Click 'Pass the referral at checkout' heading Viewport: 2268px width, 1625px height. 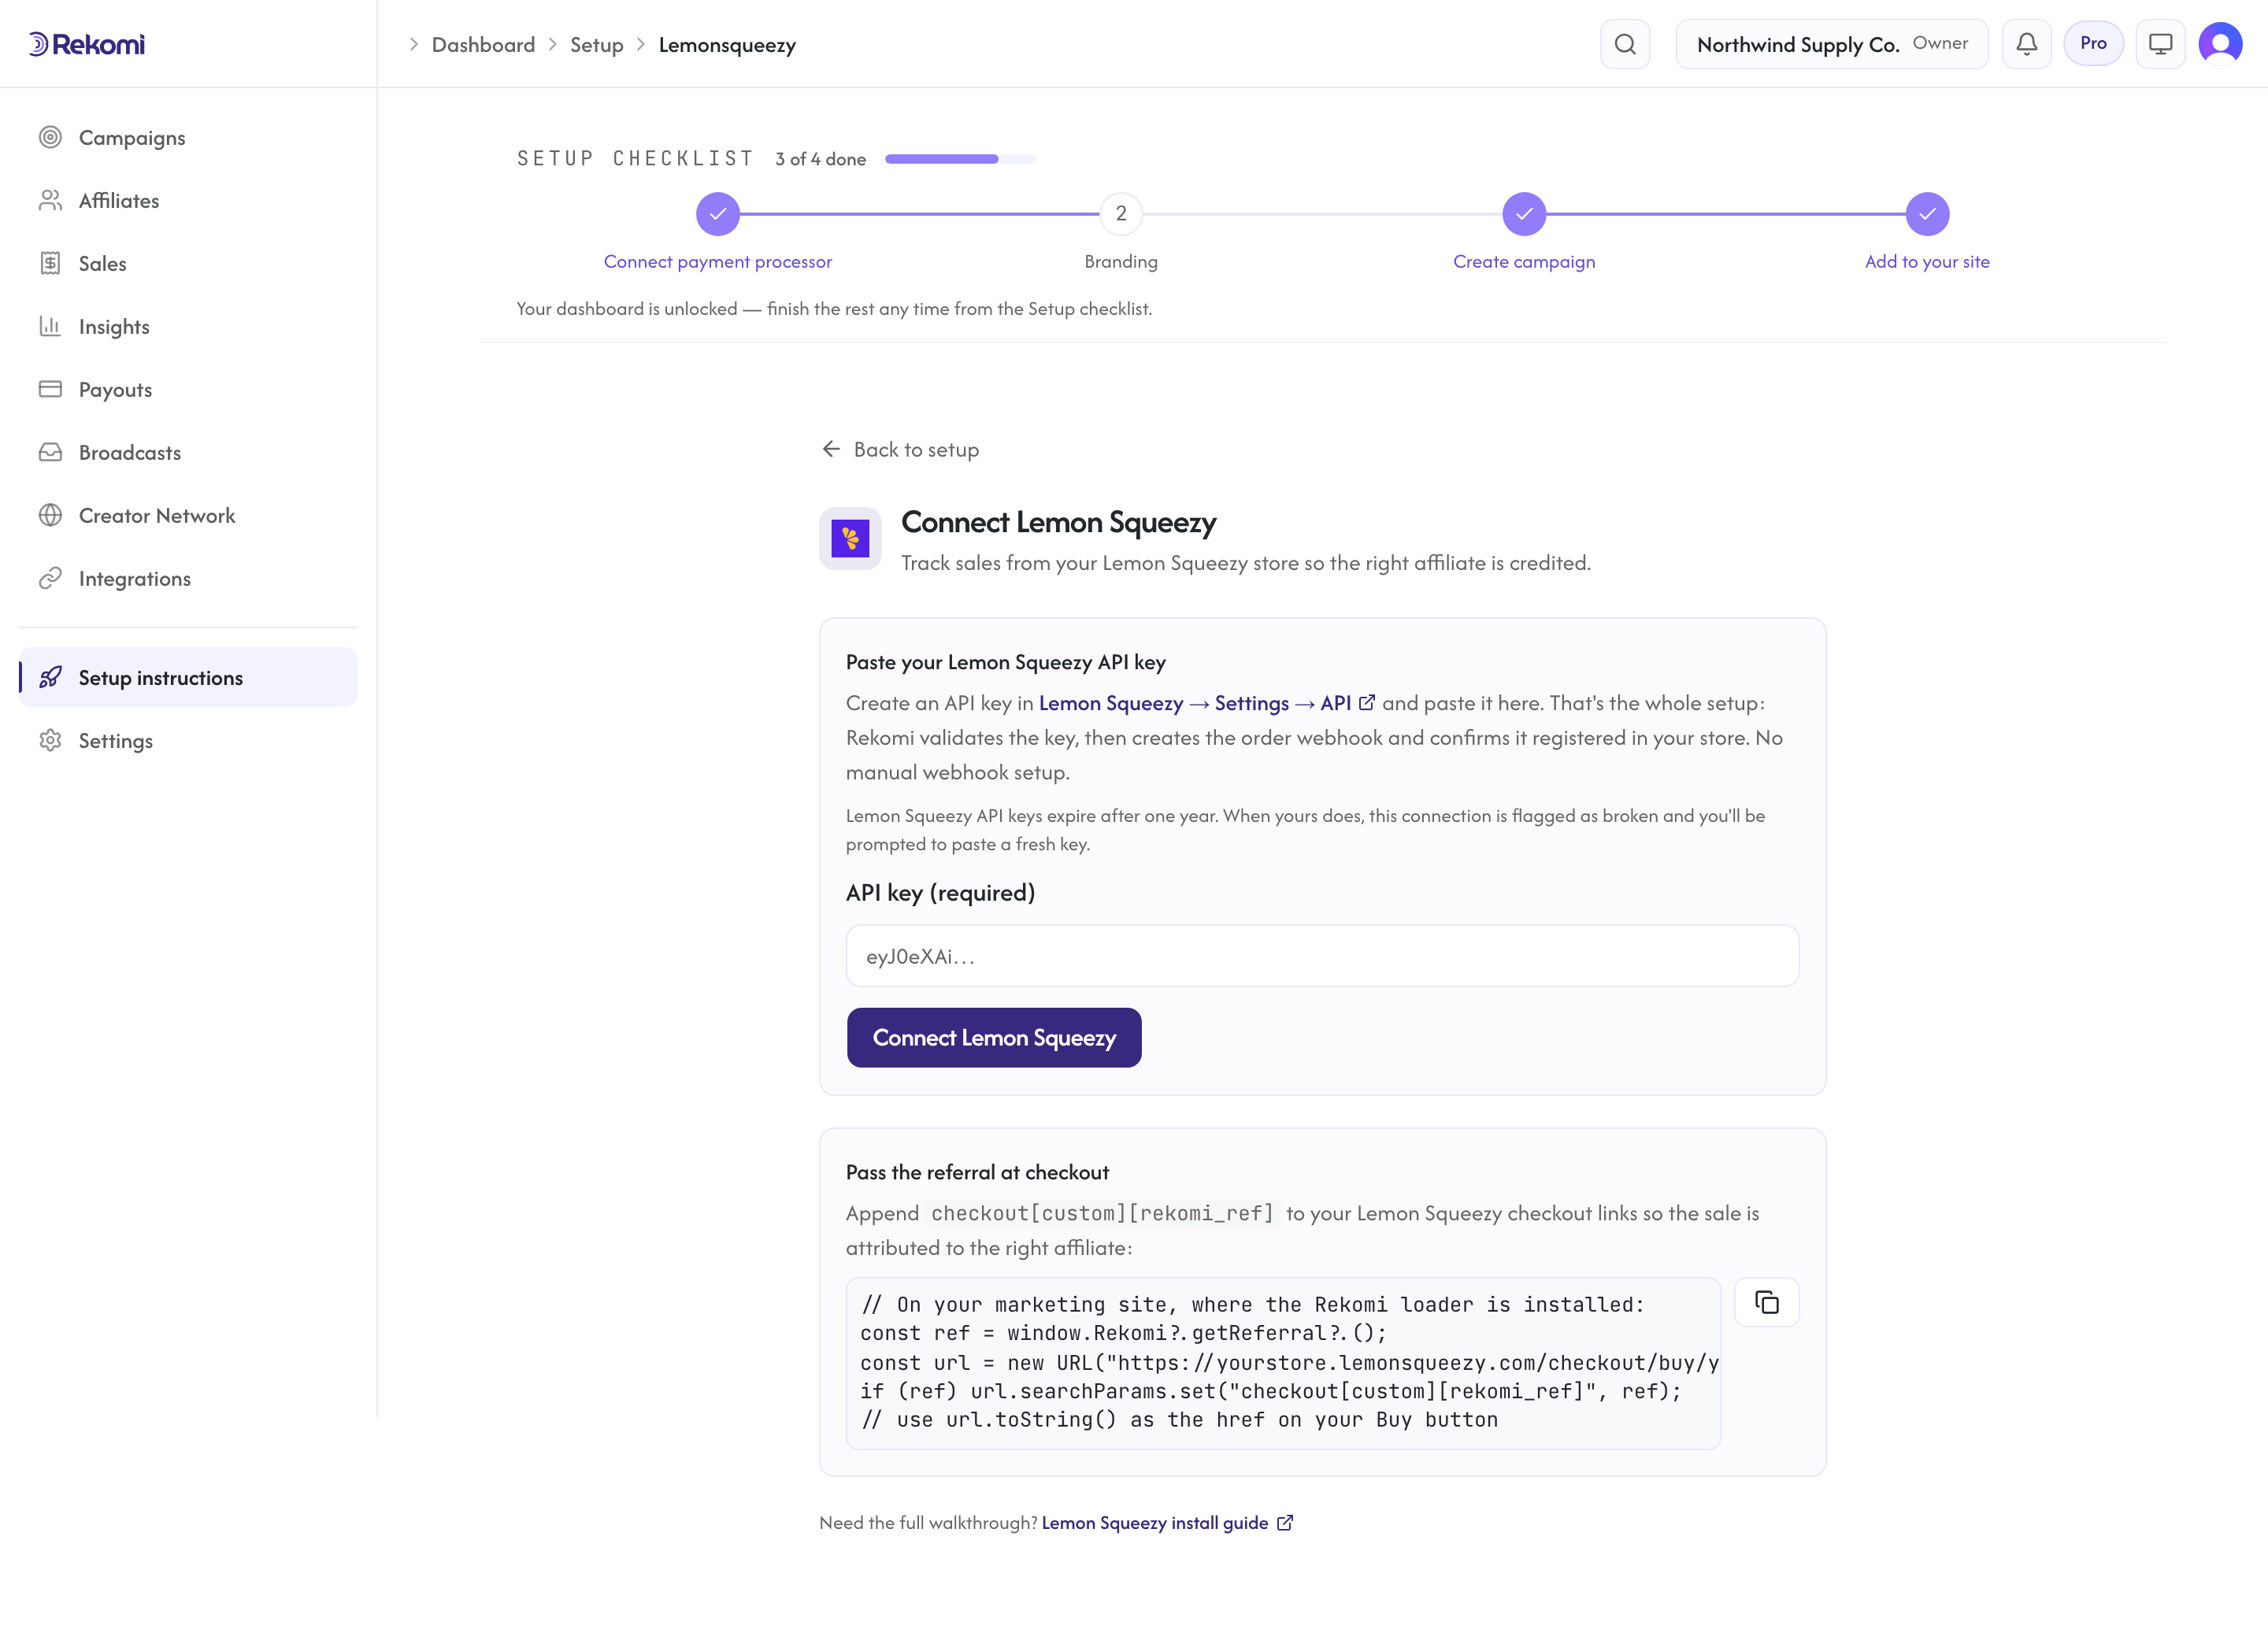[977, 1172]
